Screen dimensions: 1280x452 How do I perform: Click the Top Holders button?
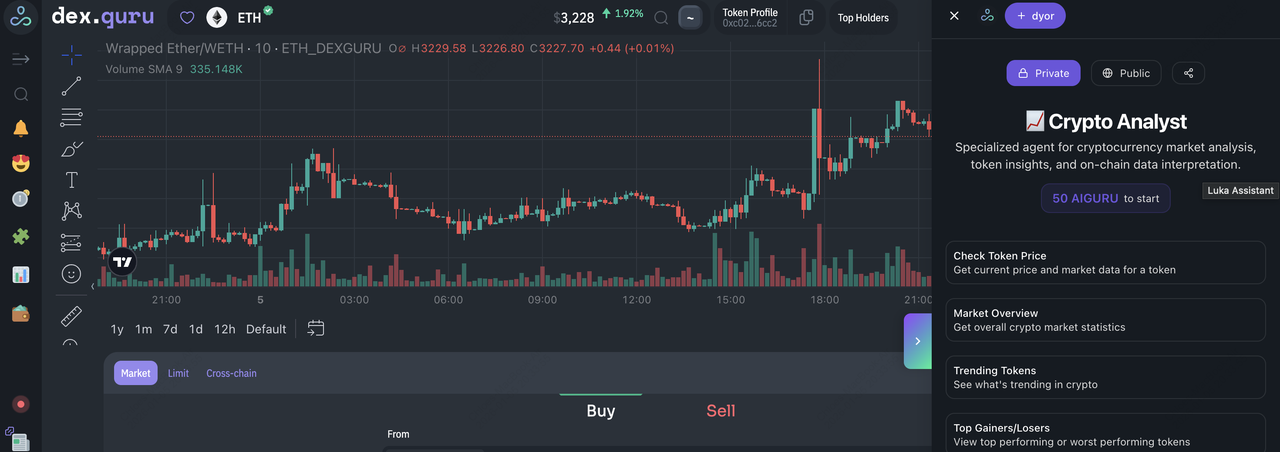862,18
